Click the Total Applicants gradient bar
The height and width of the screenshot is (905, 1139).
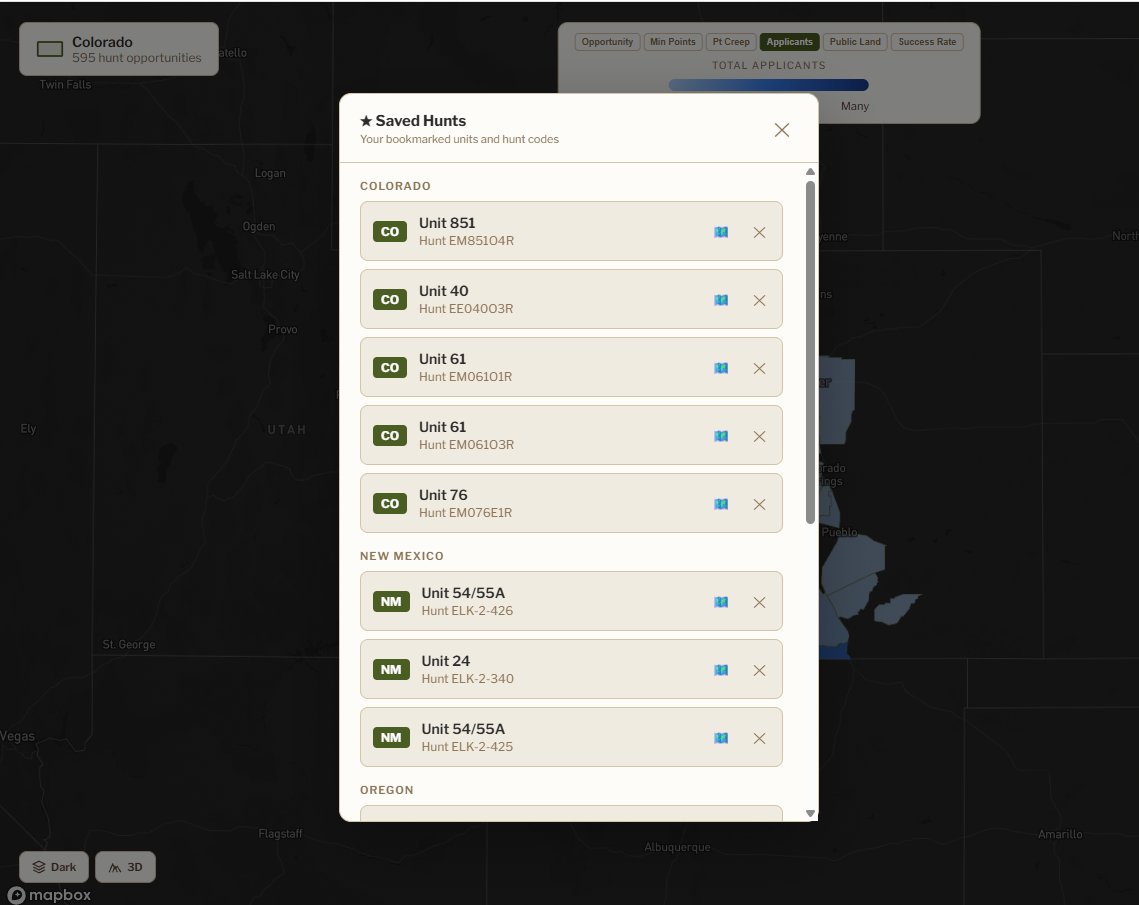click(x=768, y=85)
